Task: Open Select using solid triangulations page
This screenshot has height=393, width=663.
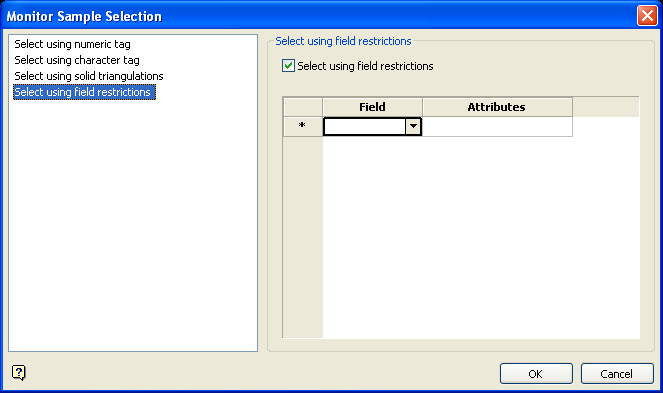Action: point(89,76)
